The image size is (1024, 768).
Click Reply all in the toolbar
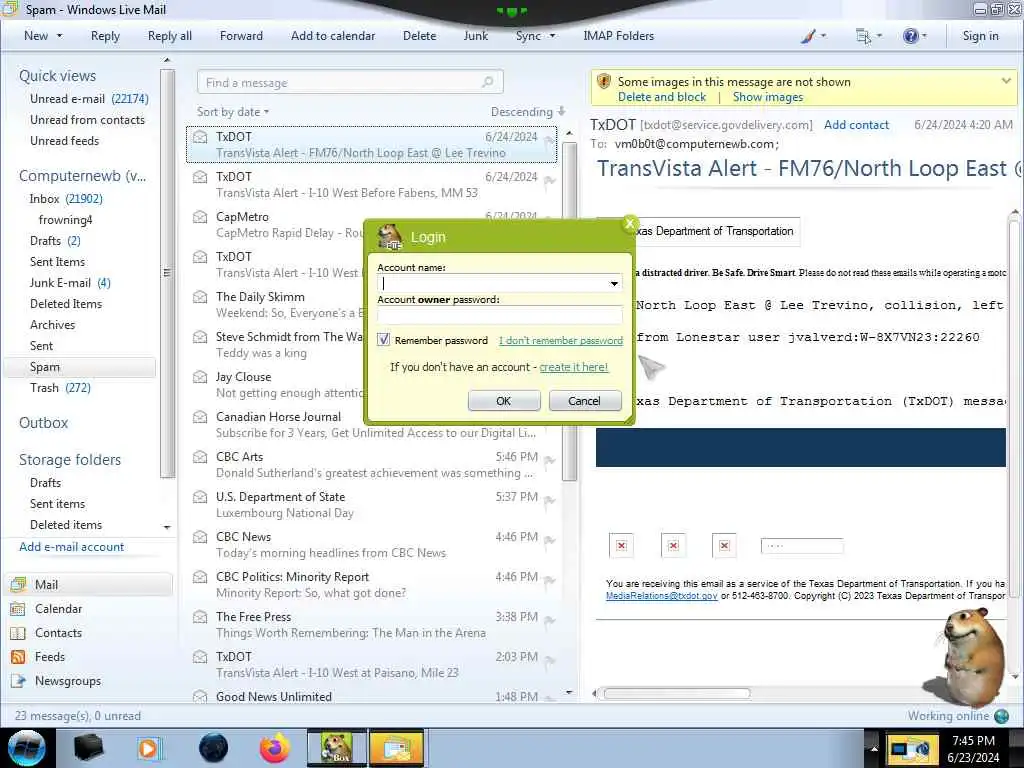[170, 36]
